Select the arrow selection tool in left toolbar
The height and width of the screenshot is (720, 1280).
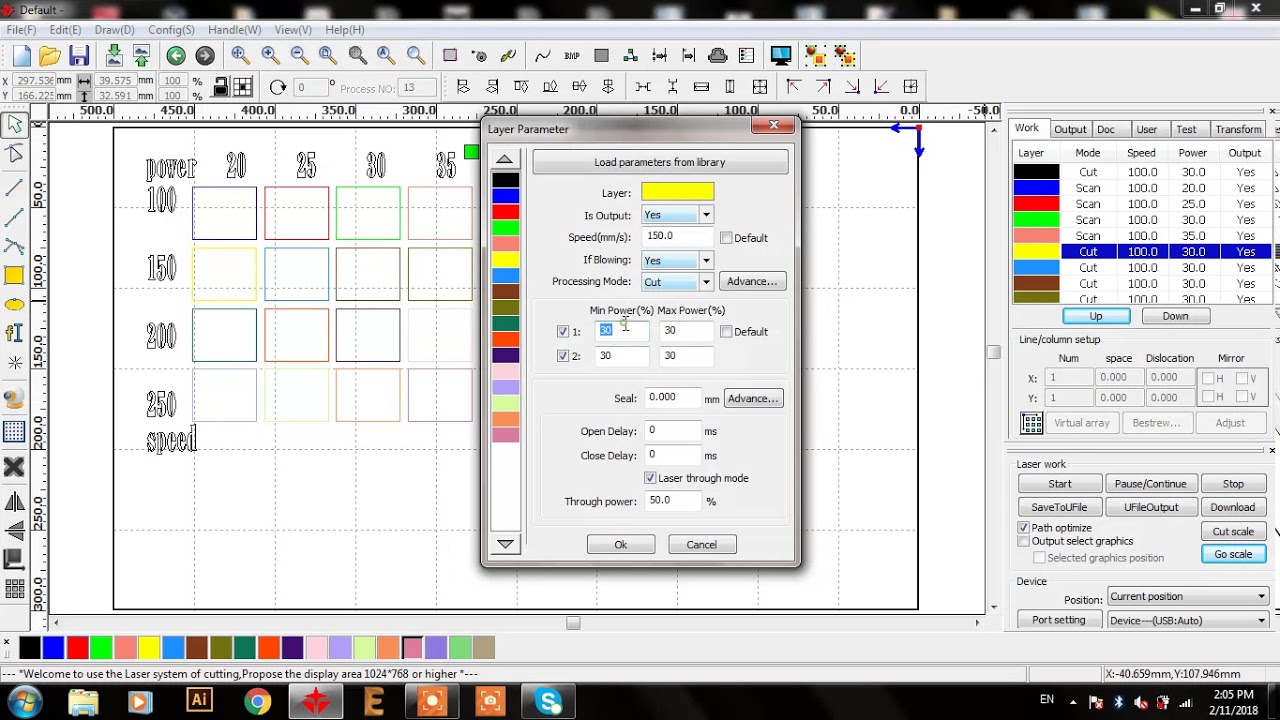(x=14, y=125)
